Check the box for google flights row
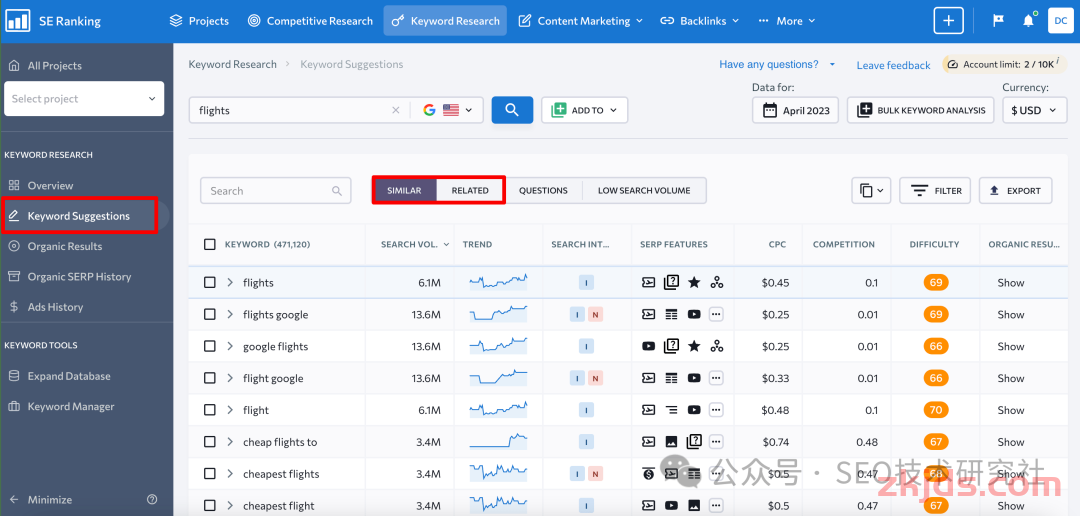 click(209, 347)
